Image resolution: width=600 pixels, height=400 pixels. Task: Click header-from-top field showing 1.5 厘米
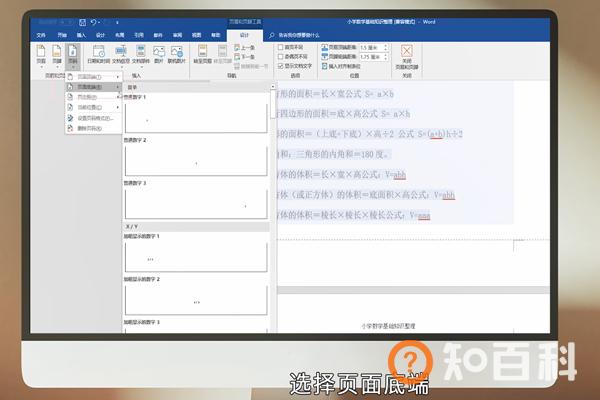click(370, 47)
